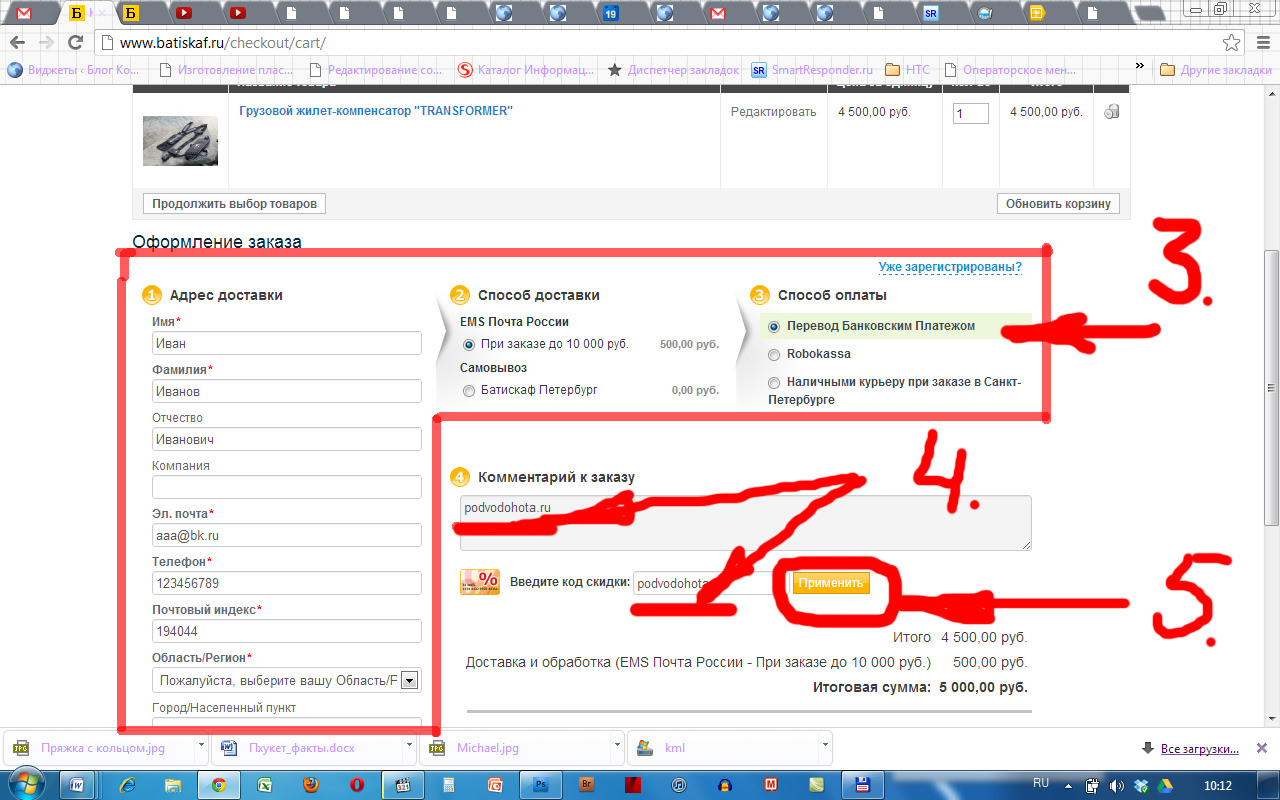This screenshot has width=1280, height=800.
Task: Open the Диспетчер закладок bookmark
Action: (672, 70)
